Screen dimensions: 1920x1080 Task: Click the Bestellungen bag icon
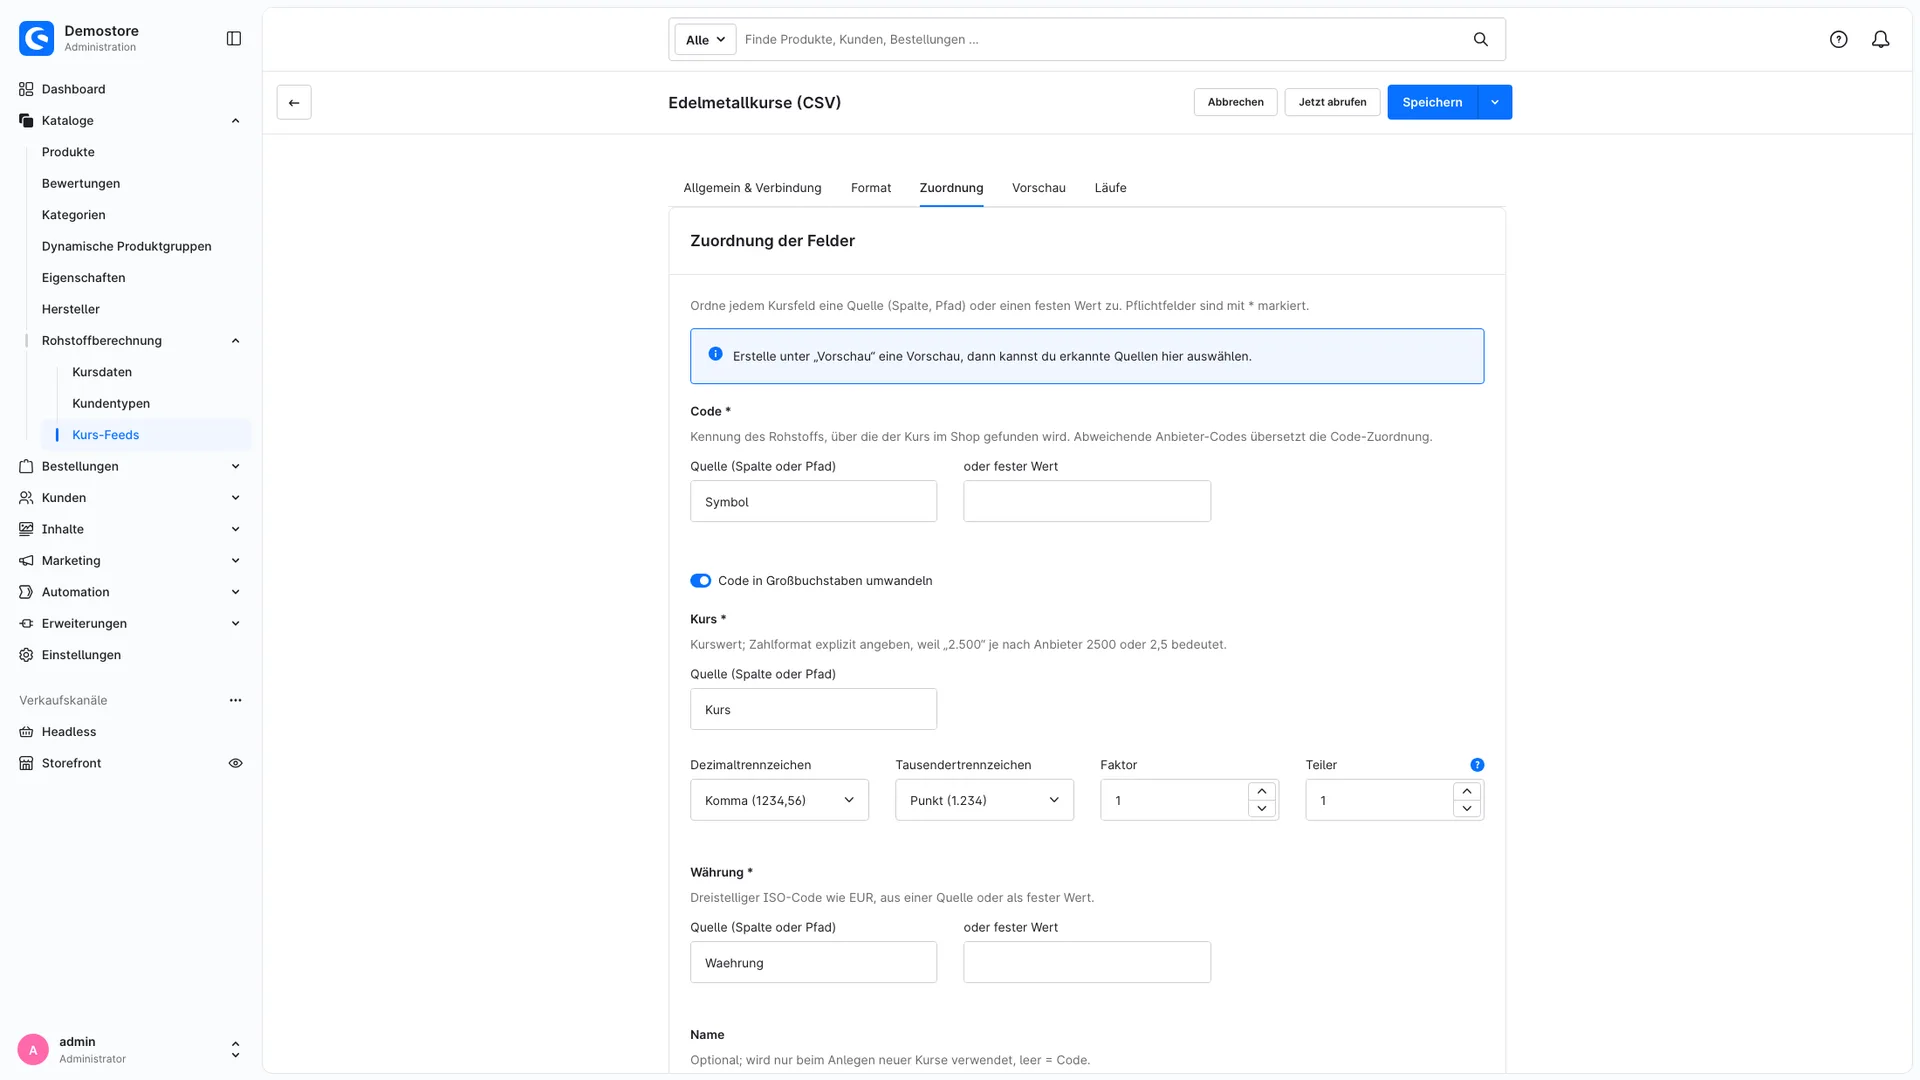(x=26, y=466)
